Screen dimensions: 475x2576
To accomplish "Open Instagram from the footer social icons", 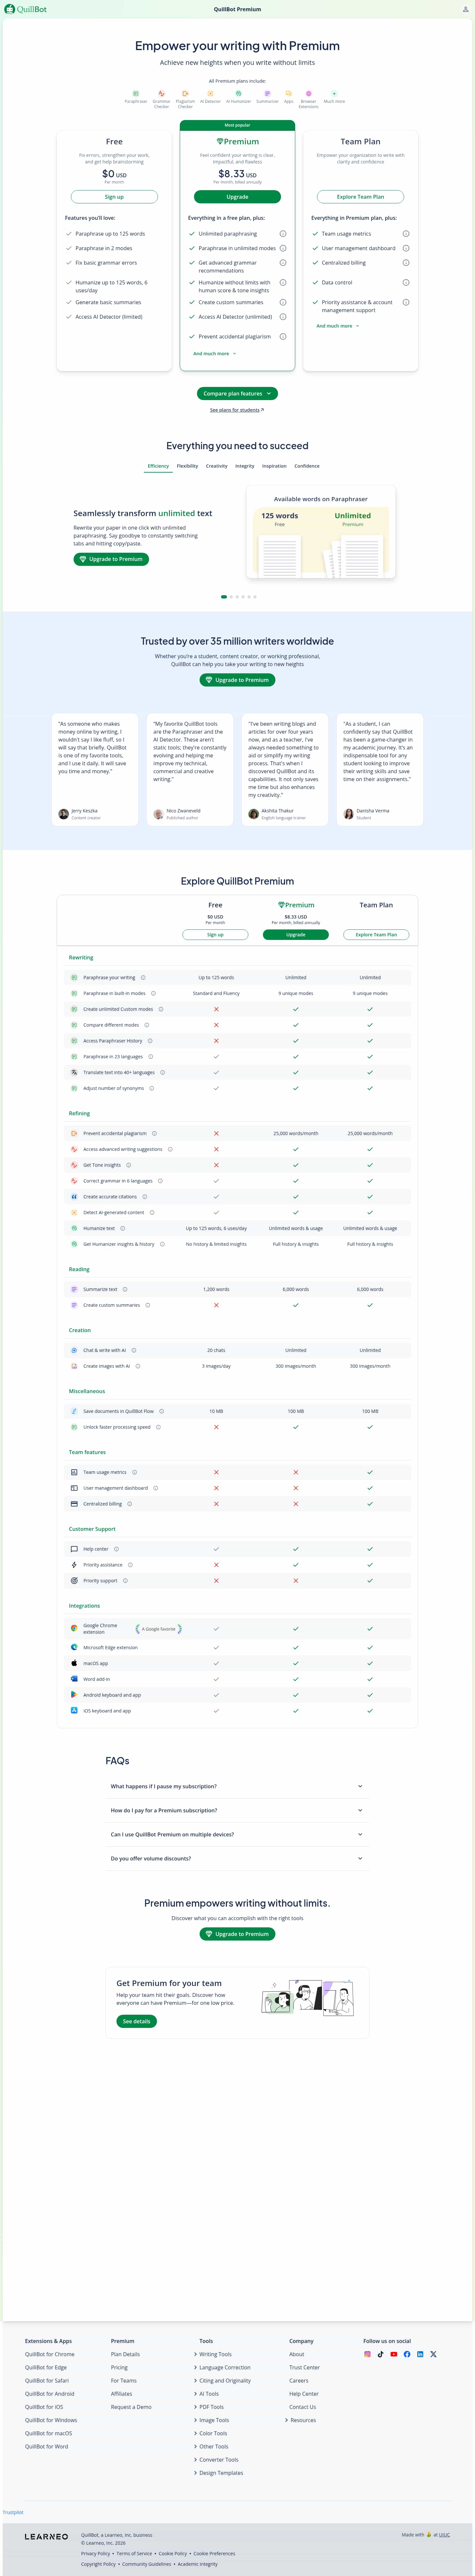I will (x=367, y=2354).
